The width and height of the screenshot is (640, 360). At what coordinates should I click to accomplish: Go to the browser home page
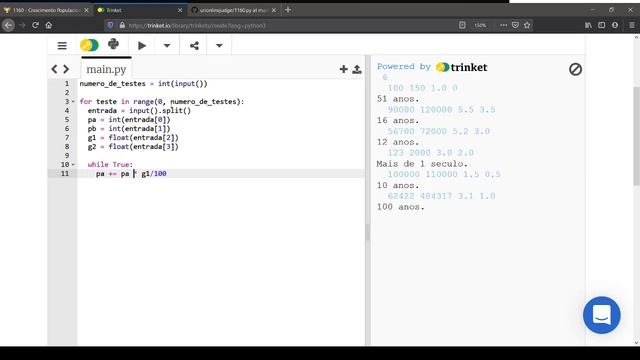(x=49, y=25)
